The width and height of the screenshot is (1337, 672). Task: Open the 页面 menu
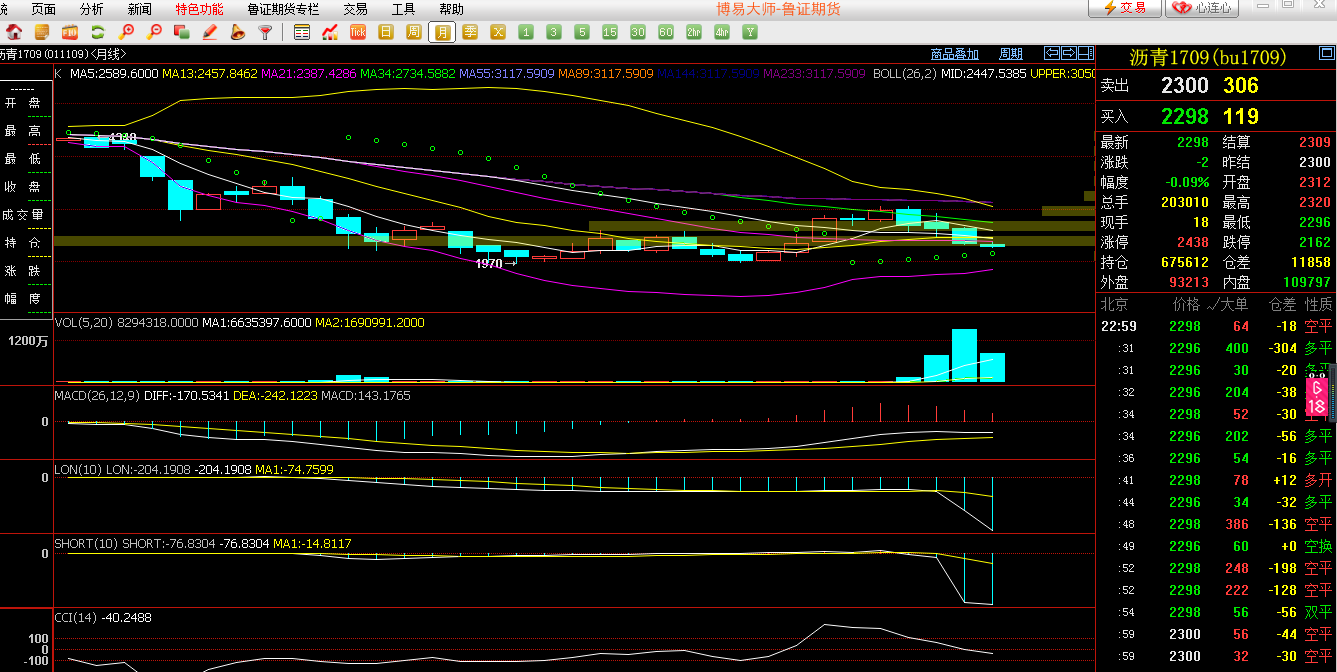coord(43,9)
